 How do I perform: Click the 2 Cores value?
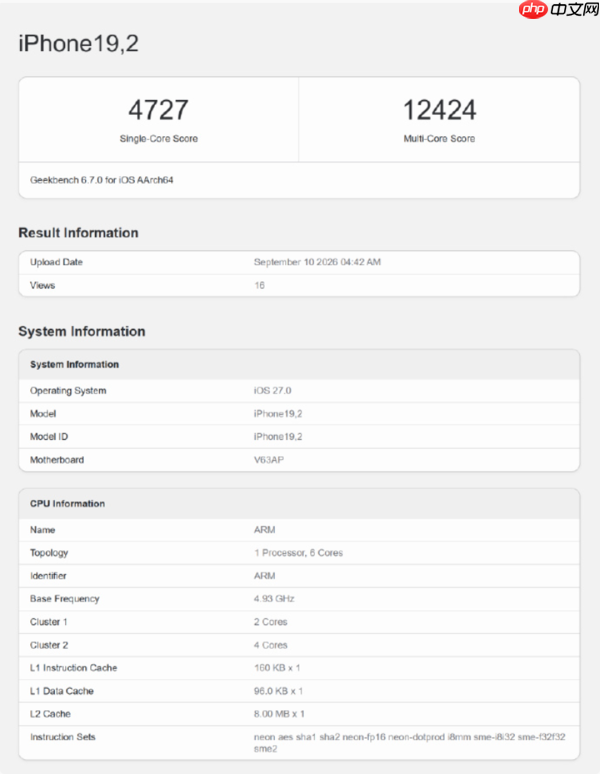click(x=270, y=622)
